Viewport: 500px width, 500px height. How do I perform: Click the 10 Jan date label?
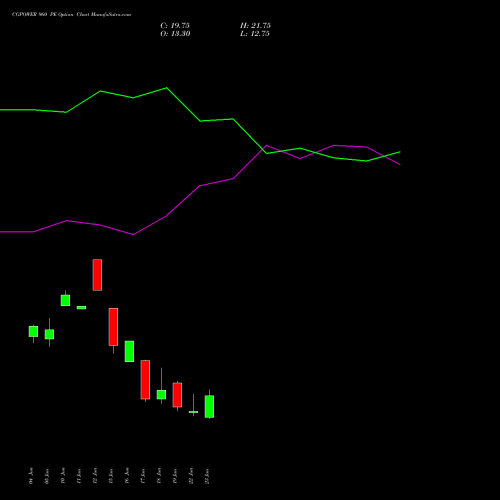tap(63, 476)
